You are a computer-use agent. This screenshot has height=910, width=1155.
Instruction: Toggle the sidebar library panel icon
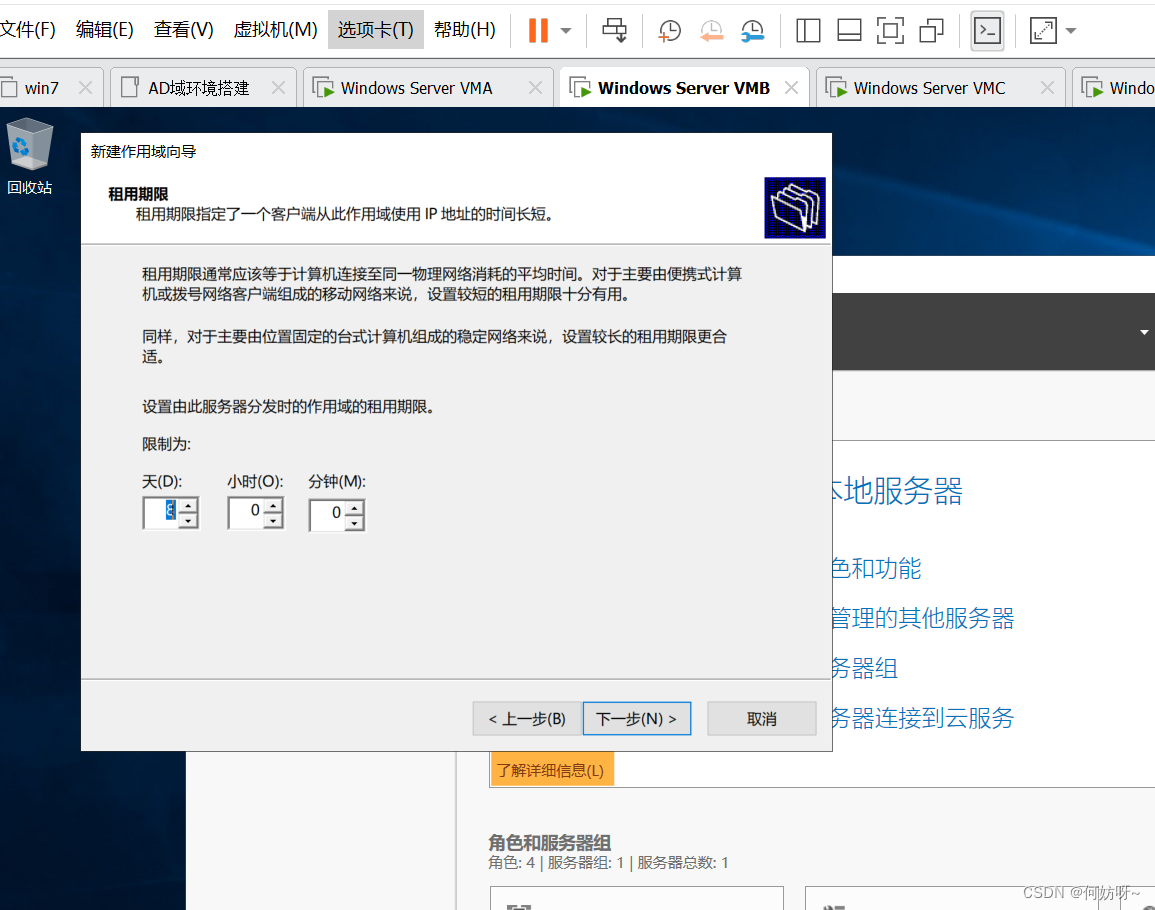pos(808,30)
